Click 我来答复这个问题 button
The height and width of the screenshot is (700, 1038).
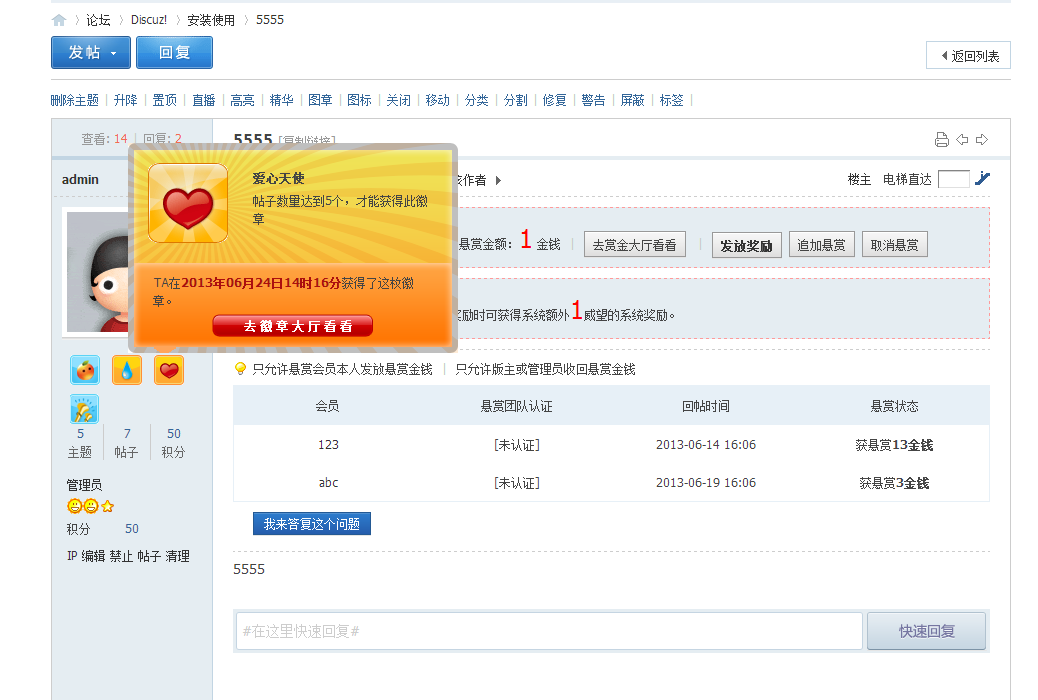pyautogui.click(x=312, y=524)
